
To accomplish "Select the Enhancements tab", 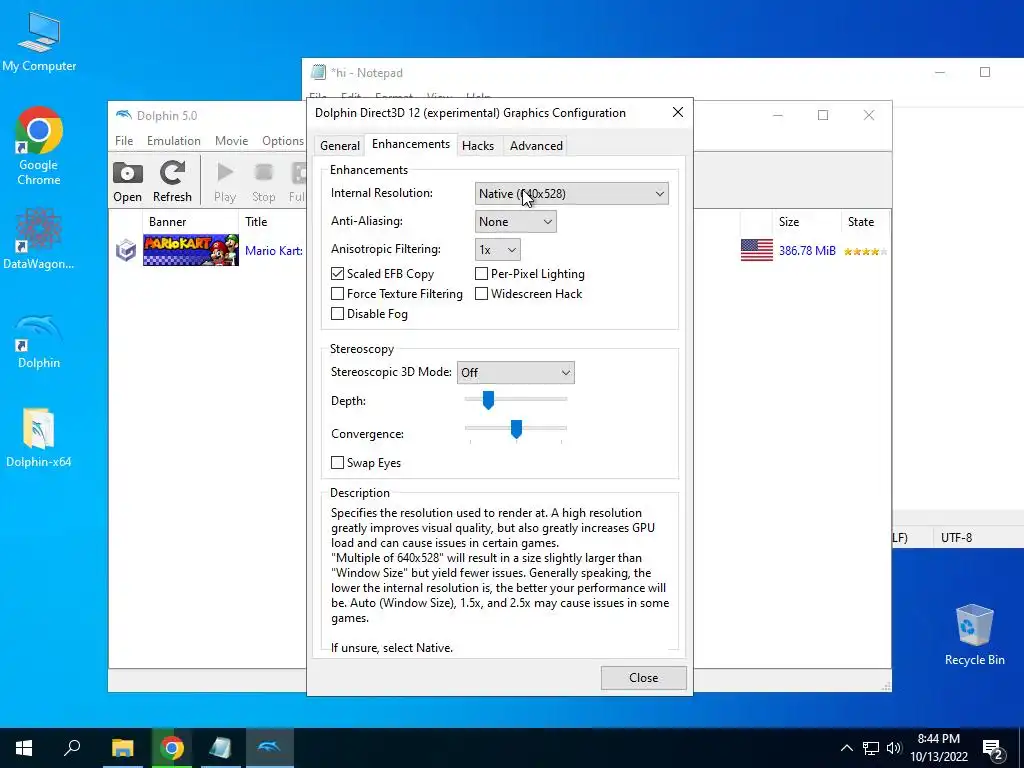I will (x=411, y=144).
